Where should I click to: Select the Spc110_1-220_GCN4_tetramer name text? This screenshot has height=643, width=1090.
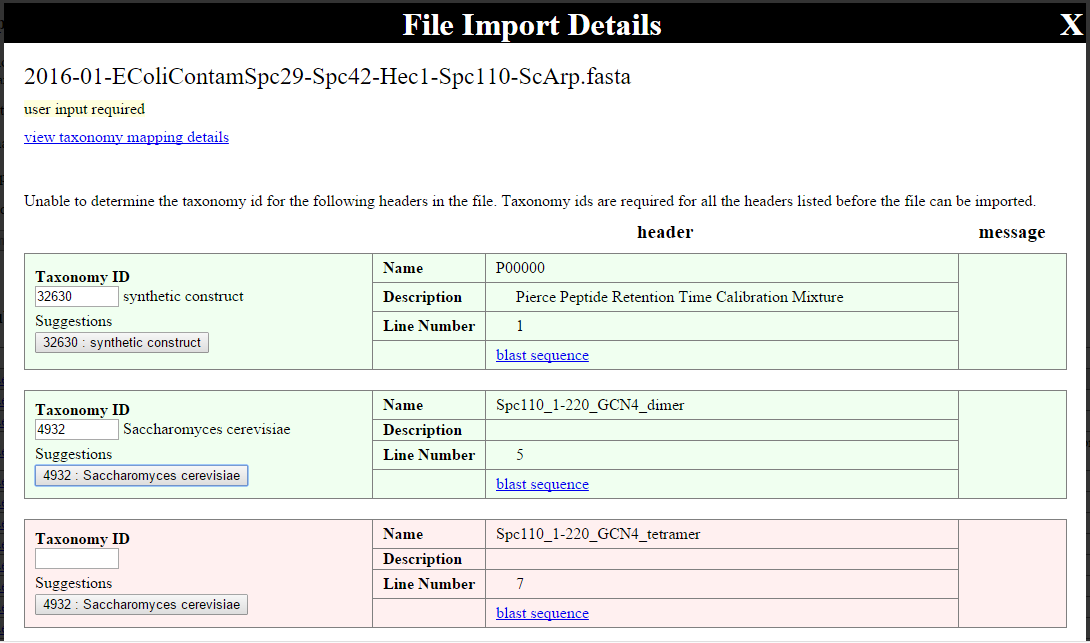(598, 535)
